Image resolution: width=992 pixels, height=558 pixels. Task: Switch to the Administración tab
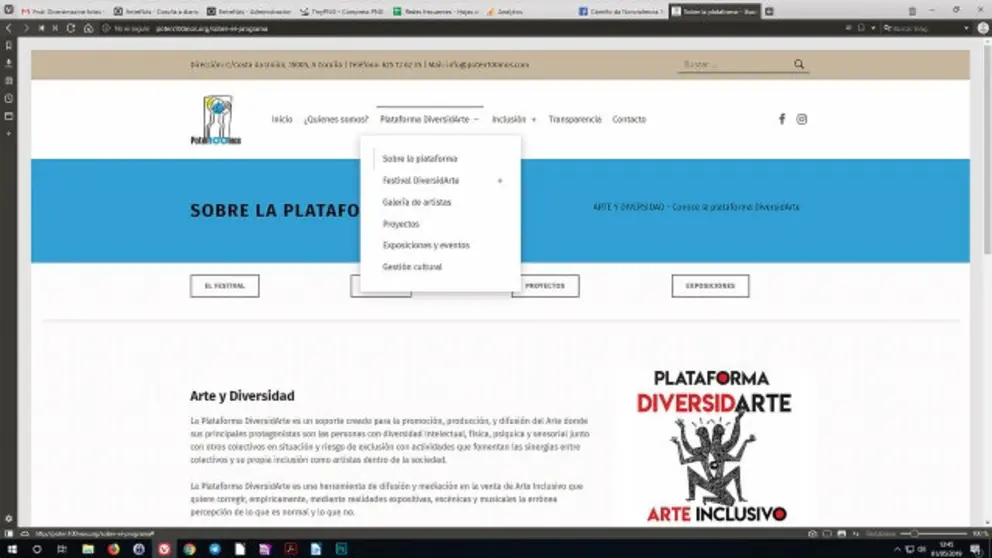pyautogui.click(x=249, y=11)
